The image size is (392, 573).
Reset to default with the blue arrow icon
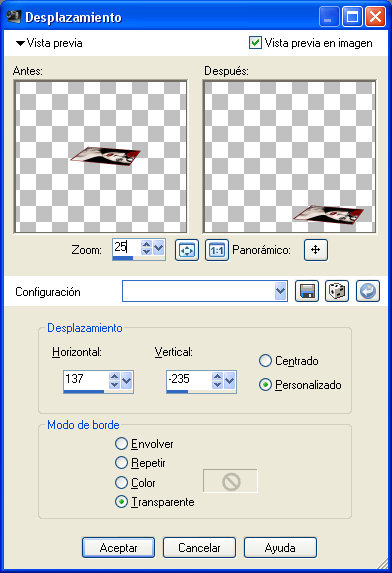click(368, 291)
